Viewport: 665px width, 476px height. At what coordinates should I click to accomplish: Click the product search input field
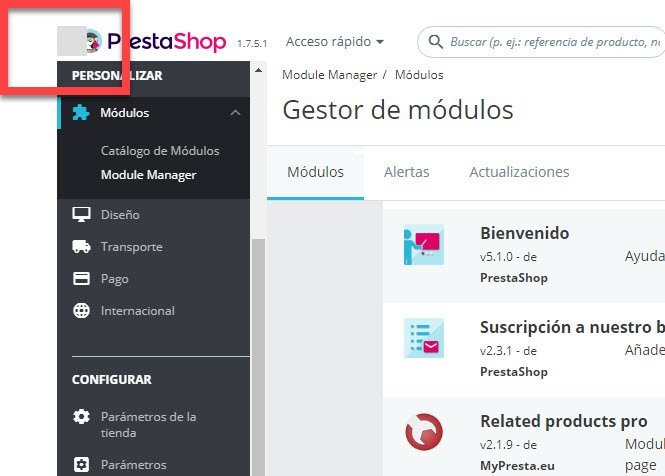[555, 42]
